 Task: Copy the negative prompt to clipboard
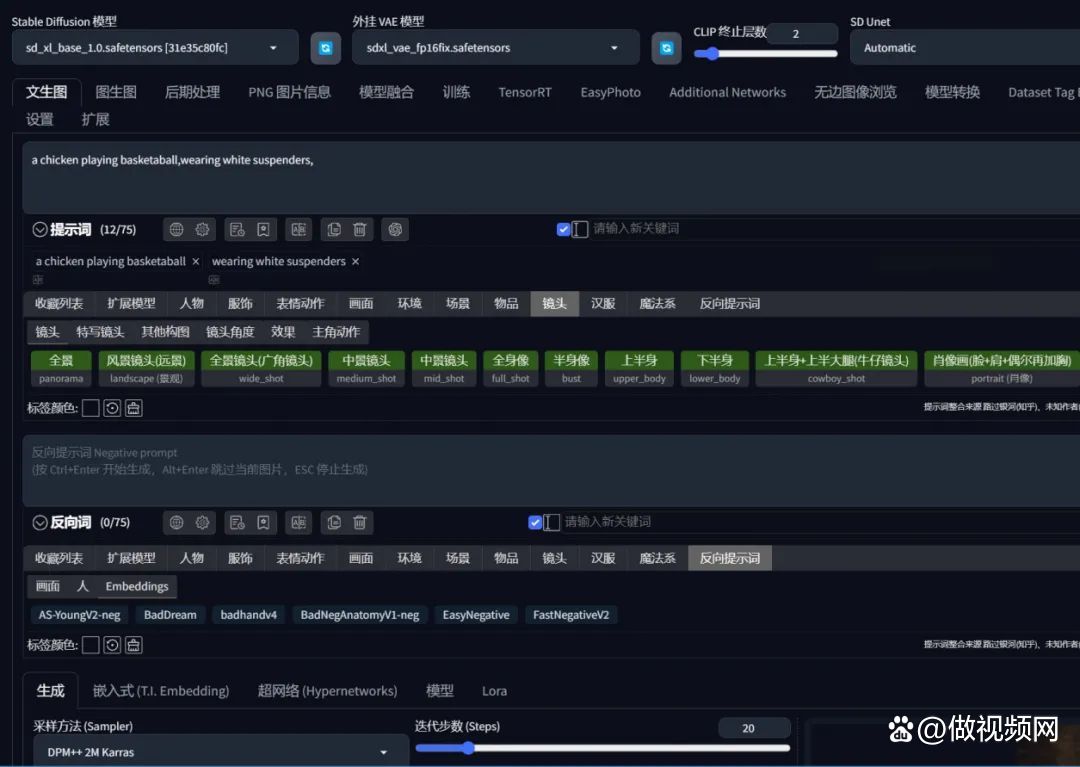(x=334, y=523)
